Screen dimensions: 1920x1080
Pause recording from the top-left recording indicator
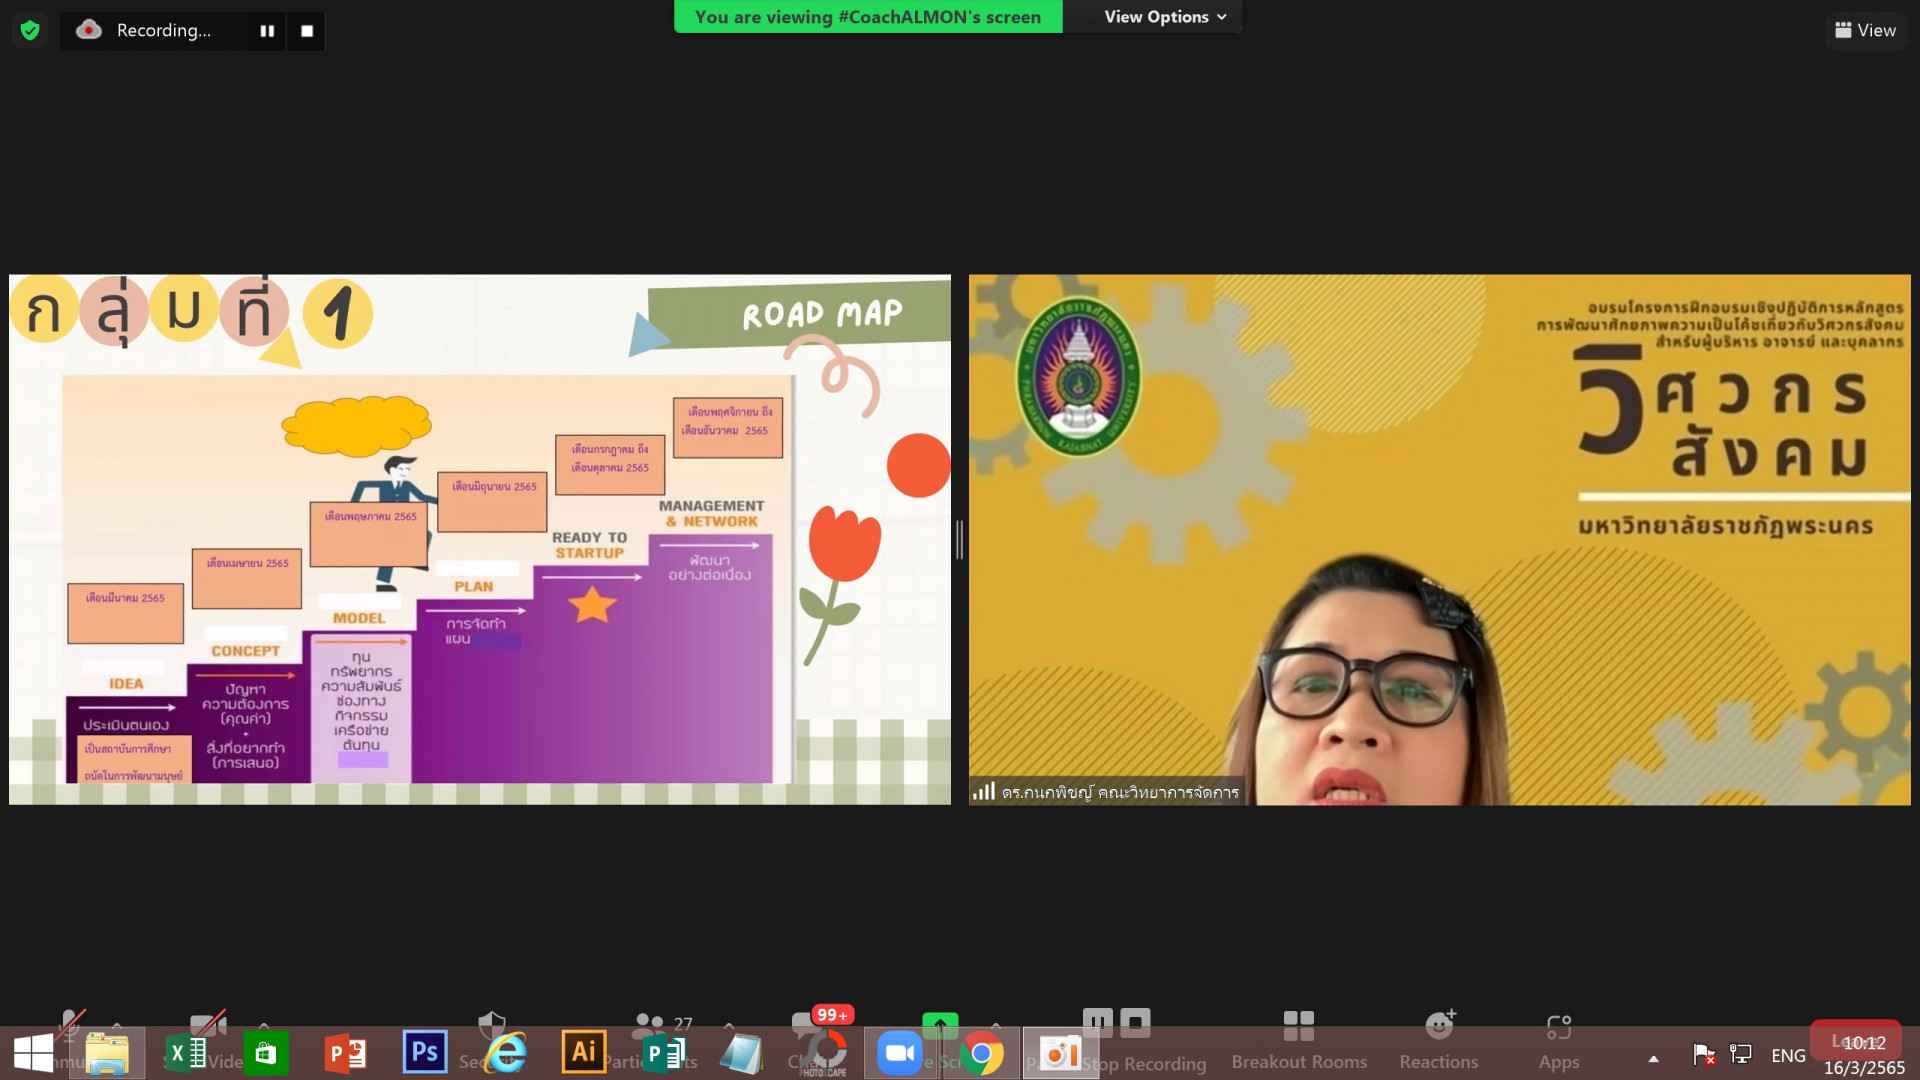[x=267, y=31]
